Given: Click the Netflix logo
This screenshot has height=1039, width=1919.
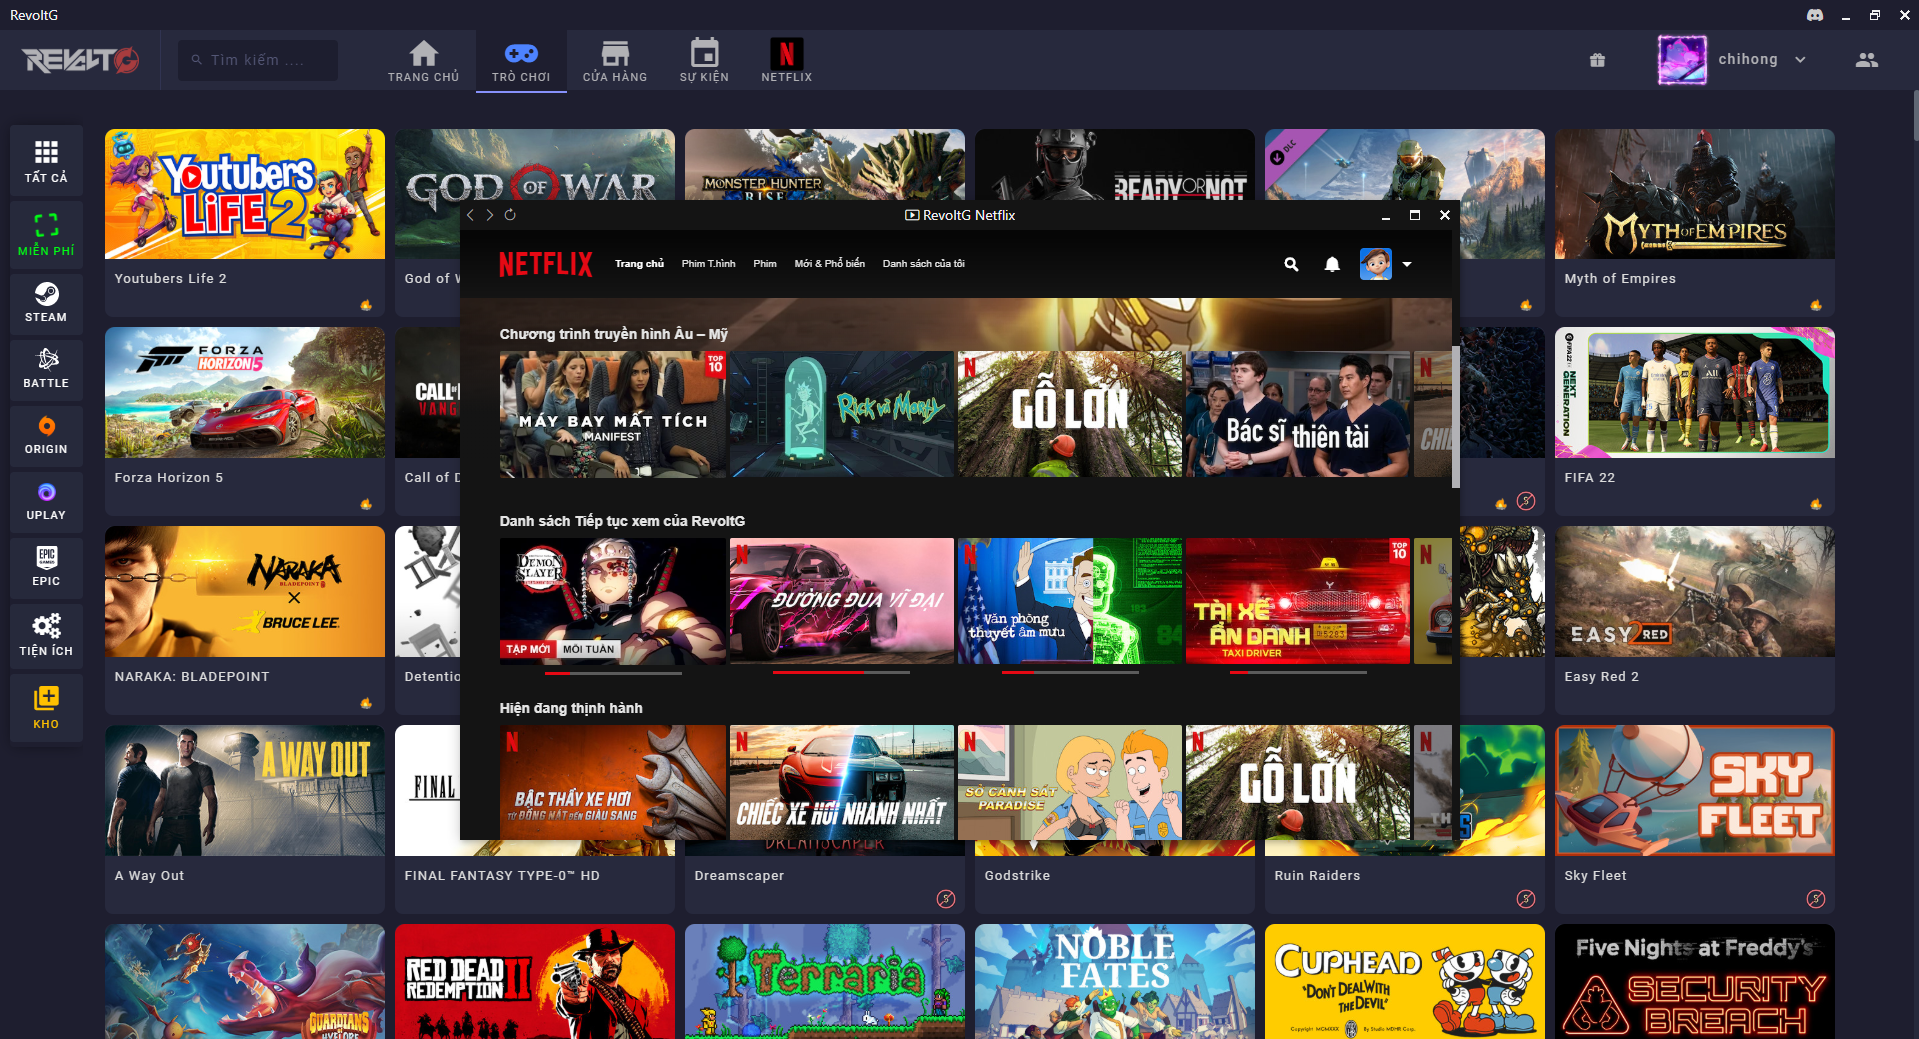Looking at the screenshot, I should tap(546, 264).
